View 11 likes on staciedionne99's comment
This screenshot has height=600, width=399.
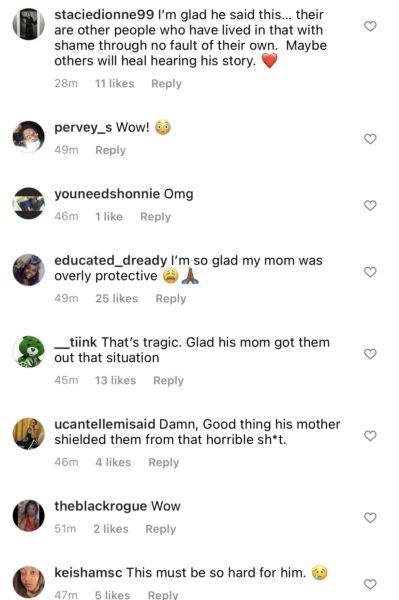(115, 83)
